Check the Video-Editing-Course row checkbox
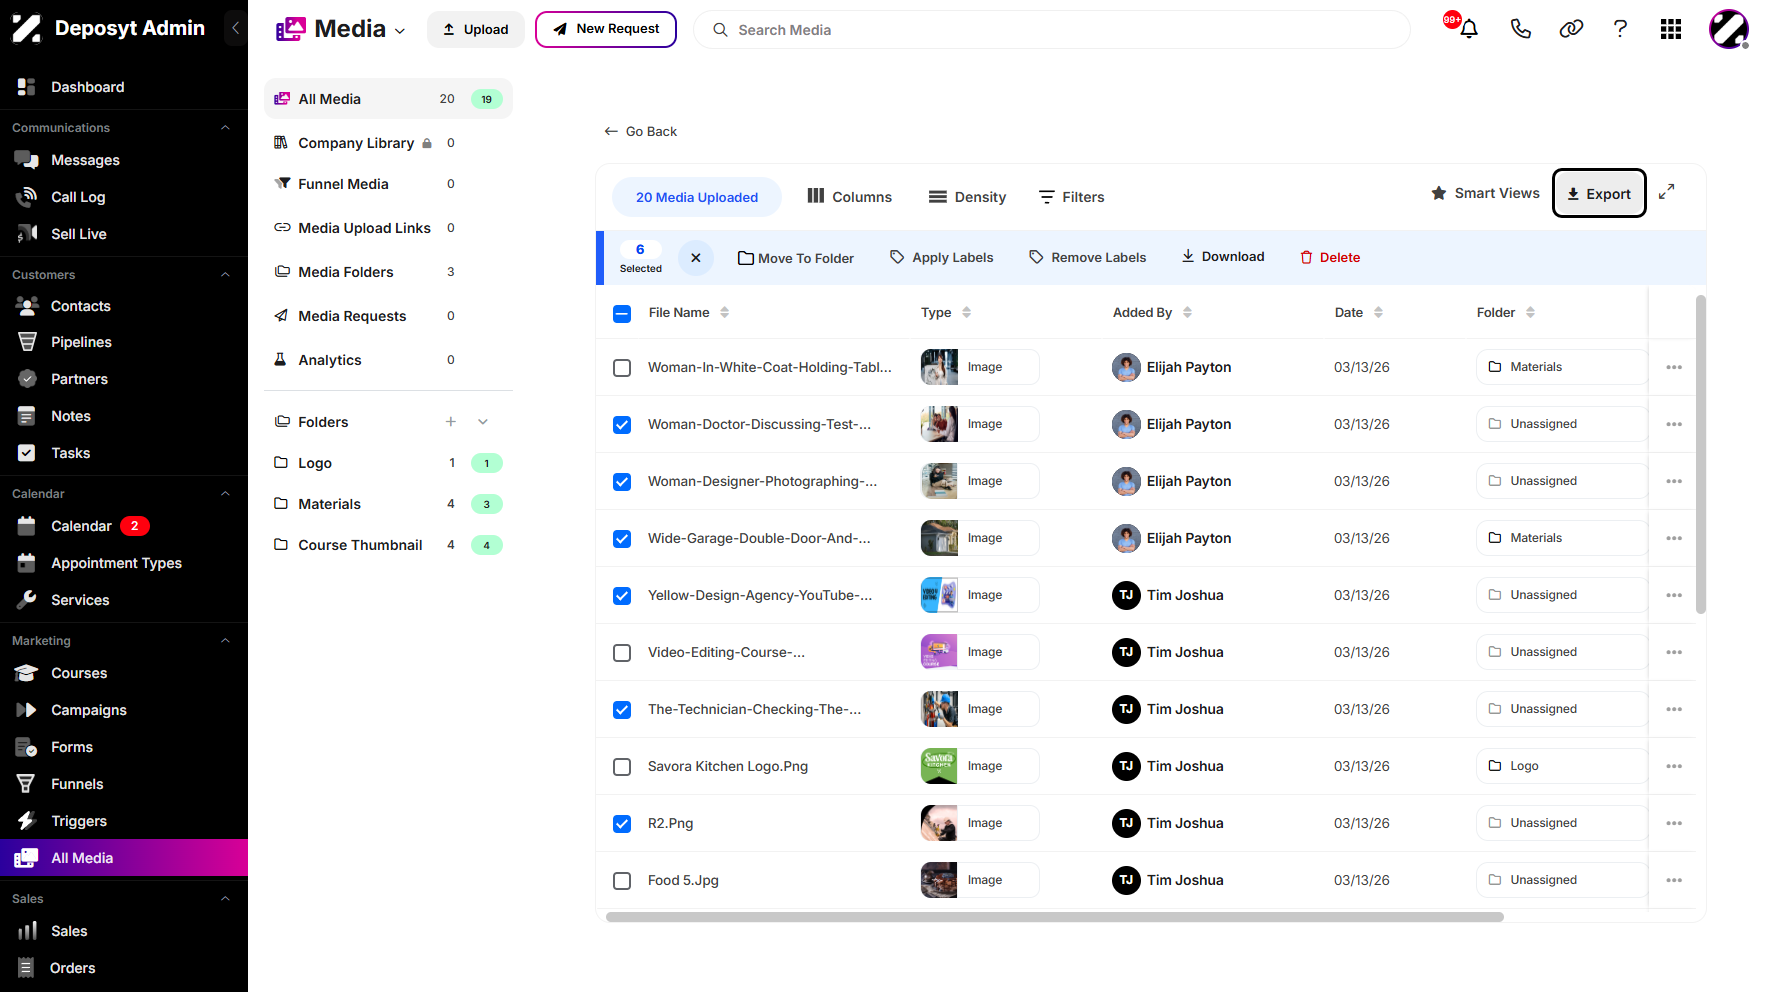Viewport: 1773px width, 992px height. coord(622,653)
